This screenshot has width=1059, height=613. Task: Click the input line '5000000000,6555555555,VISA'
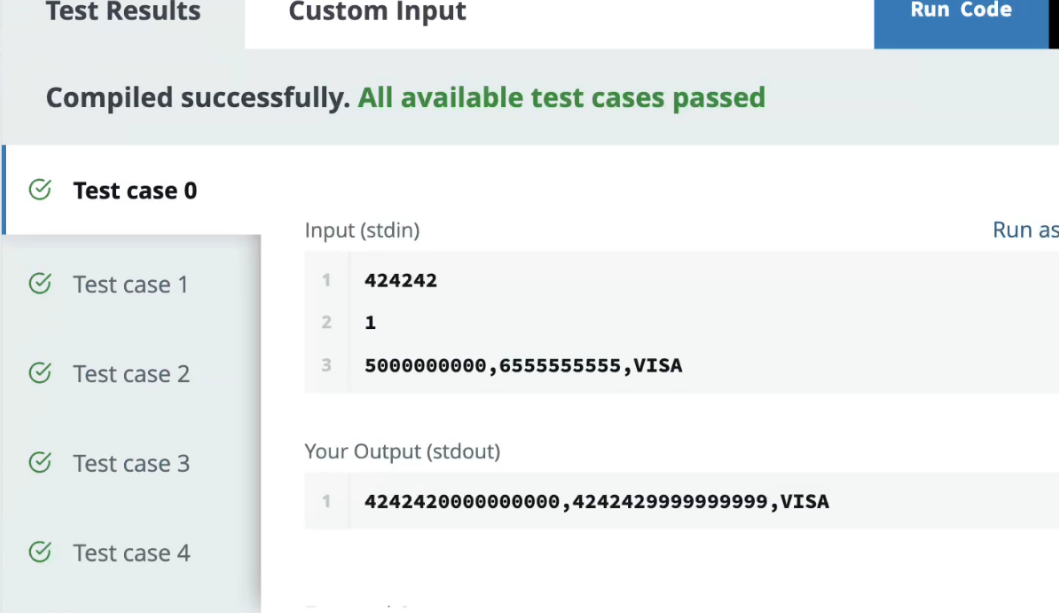[x=523, y=365]
